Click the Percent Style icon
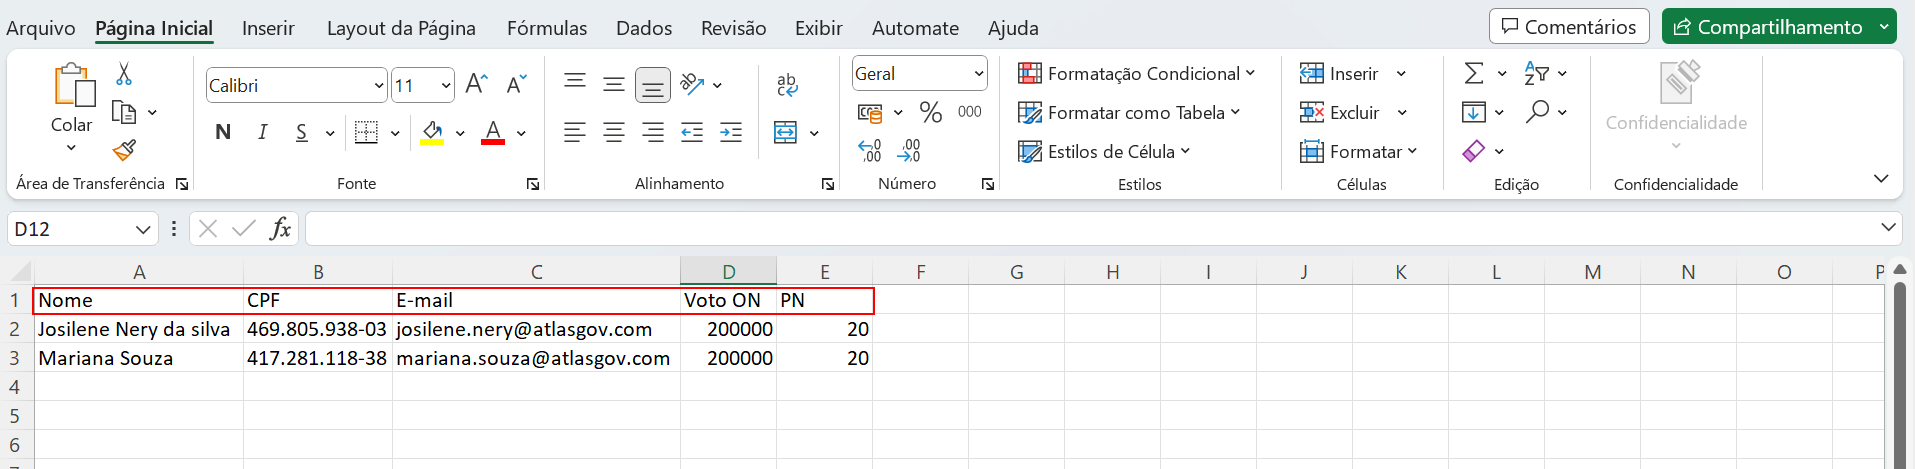This screenshot has height=469, width=1915. [931, 112]
